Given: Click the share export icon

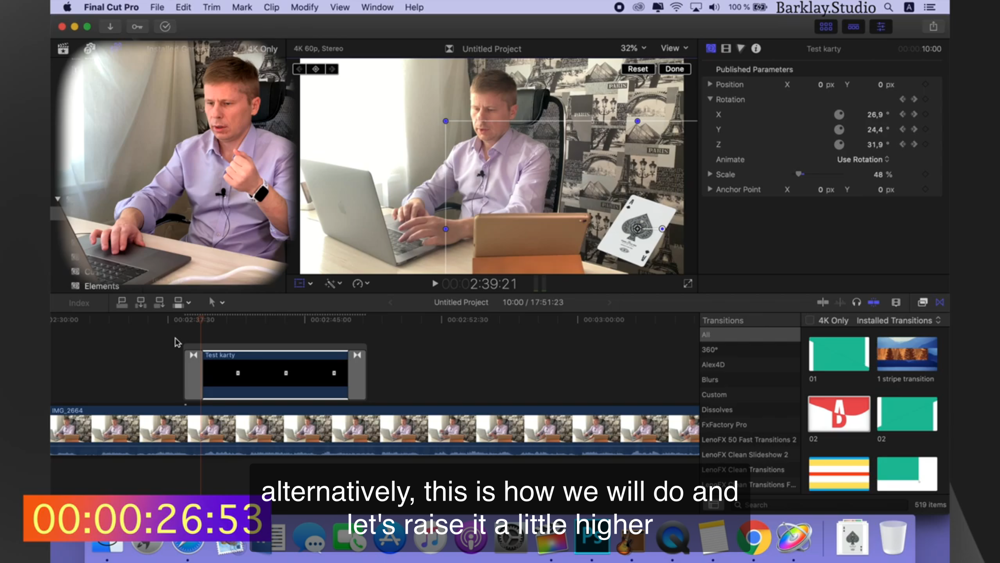Looking at the screenshot, I should tap(933, 27).
